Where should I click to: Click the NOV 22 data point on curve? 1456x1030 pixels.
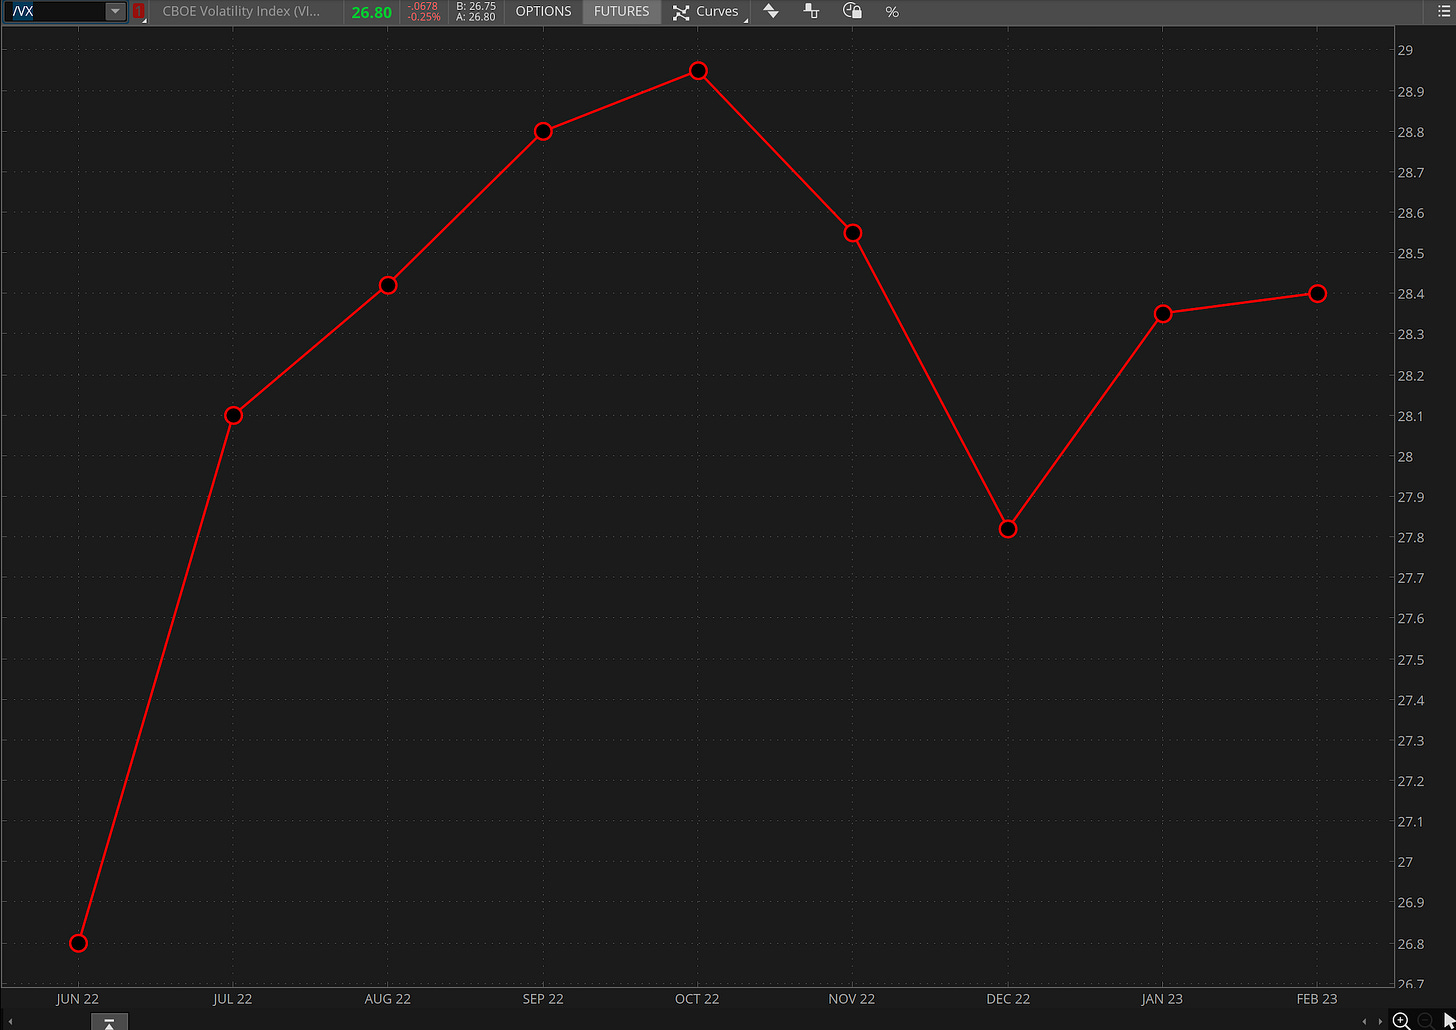click(853, 233)
